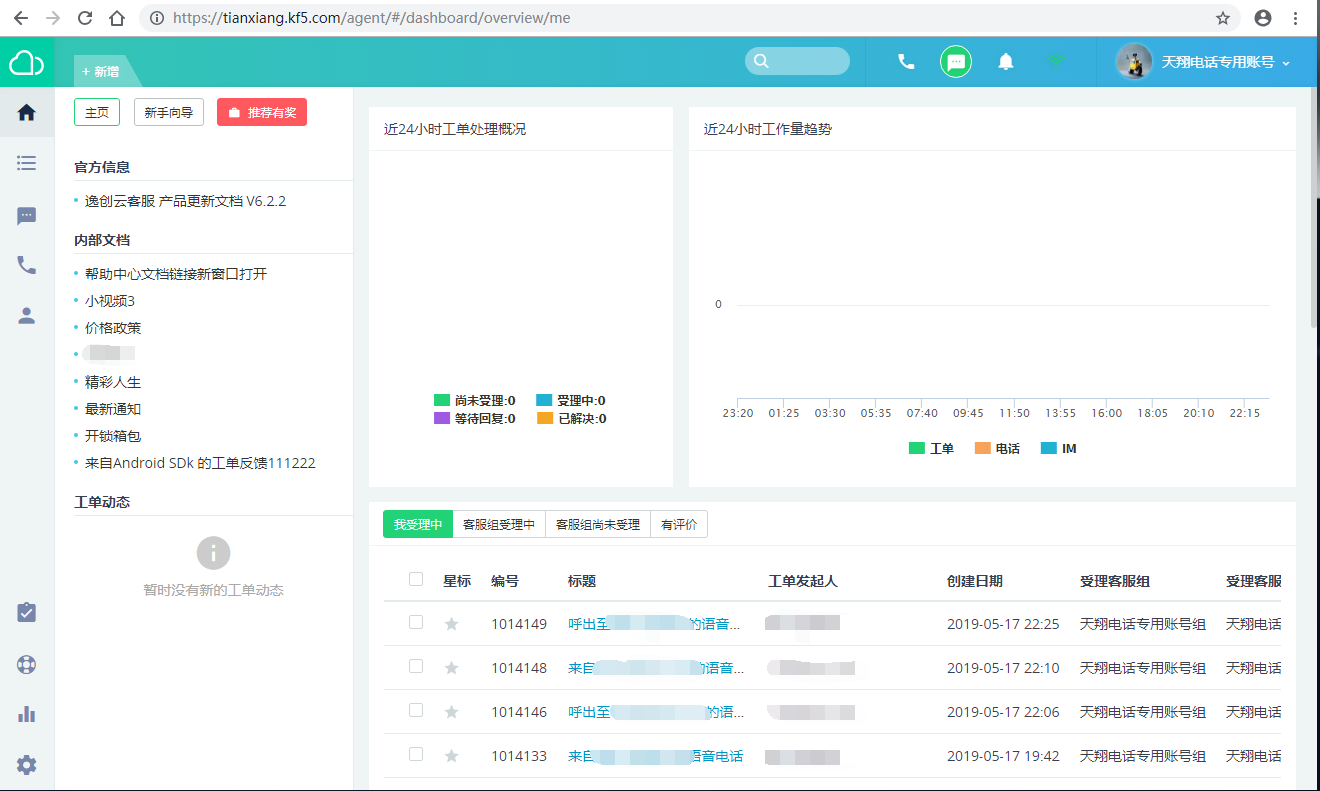
Task: Click the green IM chat bubble icon
Action: click(x=956, y=62)
